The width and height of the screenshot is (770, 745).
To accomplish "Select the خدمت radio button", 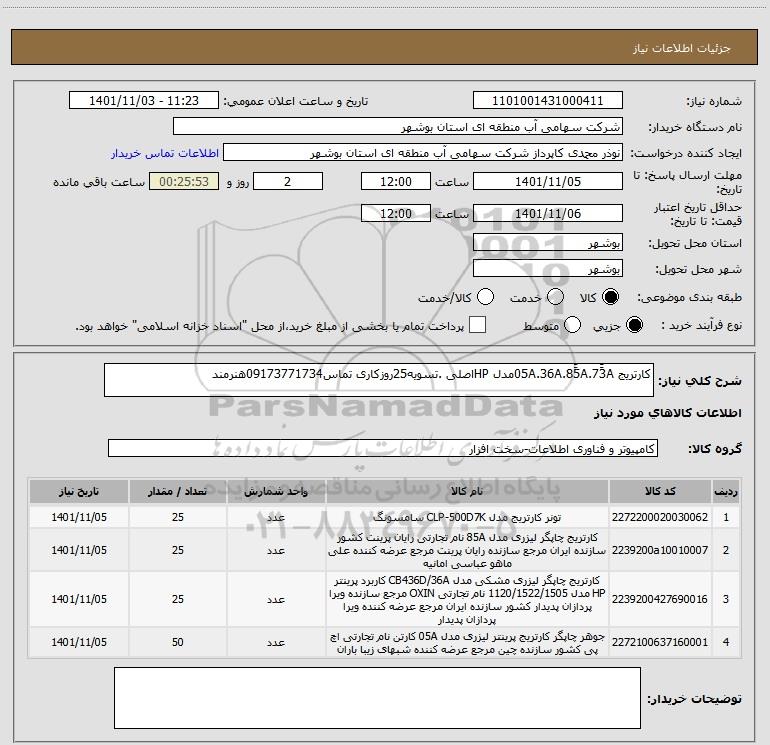I will coord(555,297).
